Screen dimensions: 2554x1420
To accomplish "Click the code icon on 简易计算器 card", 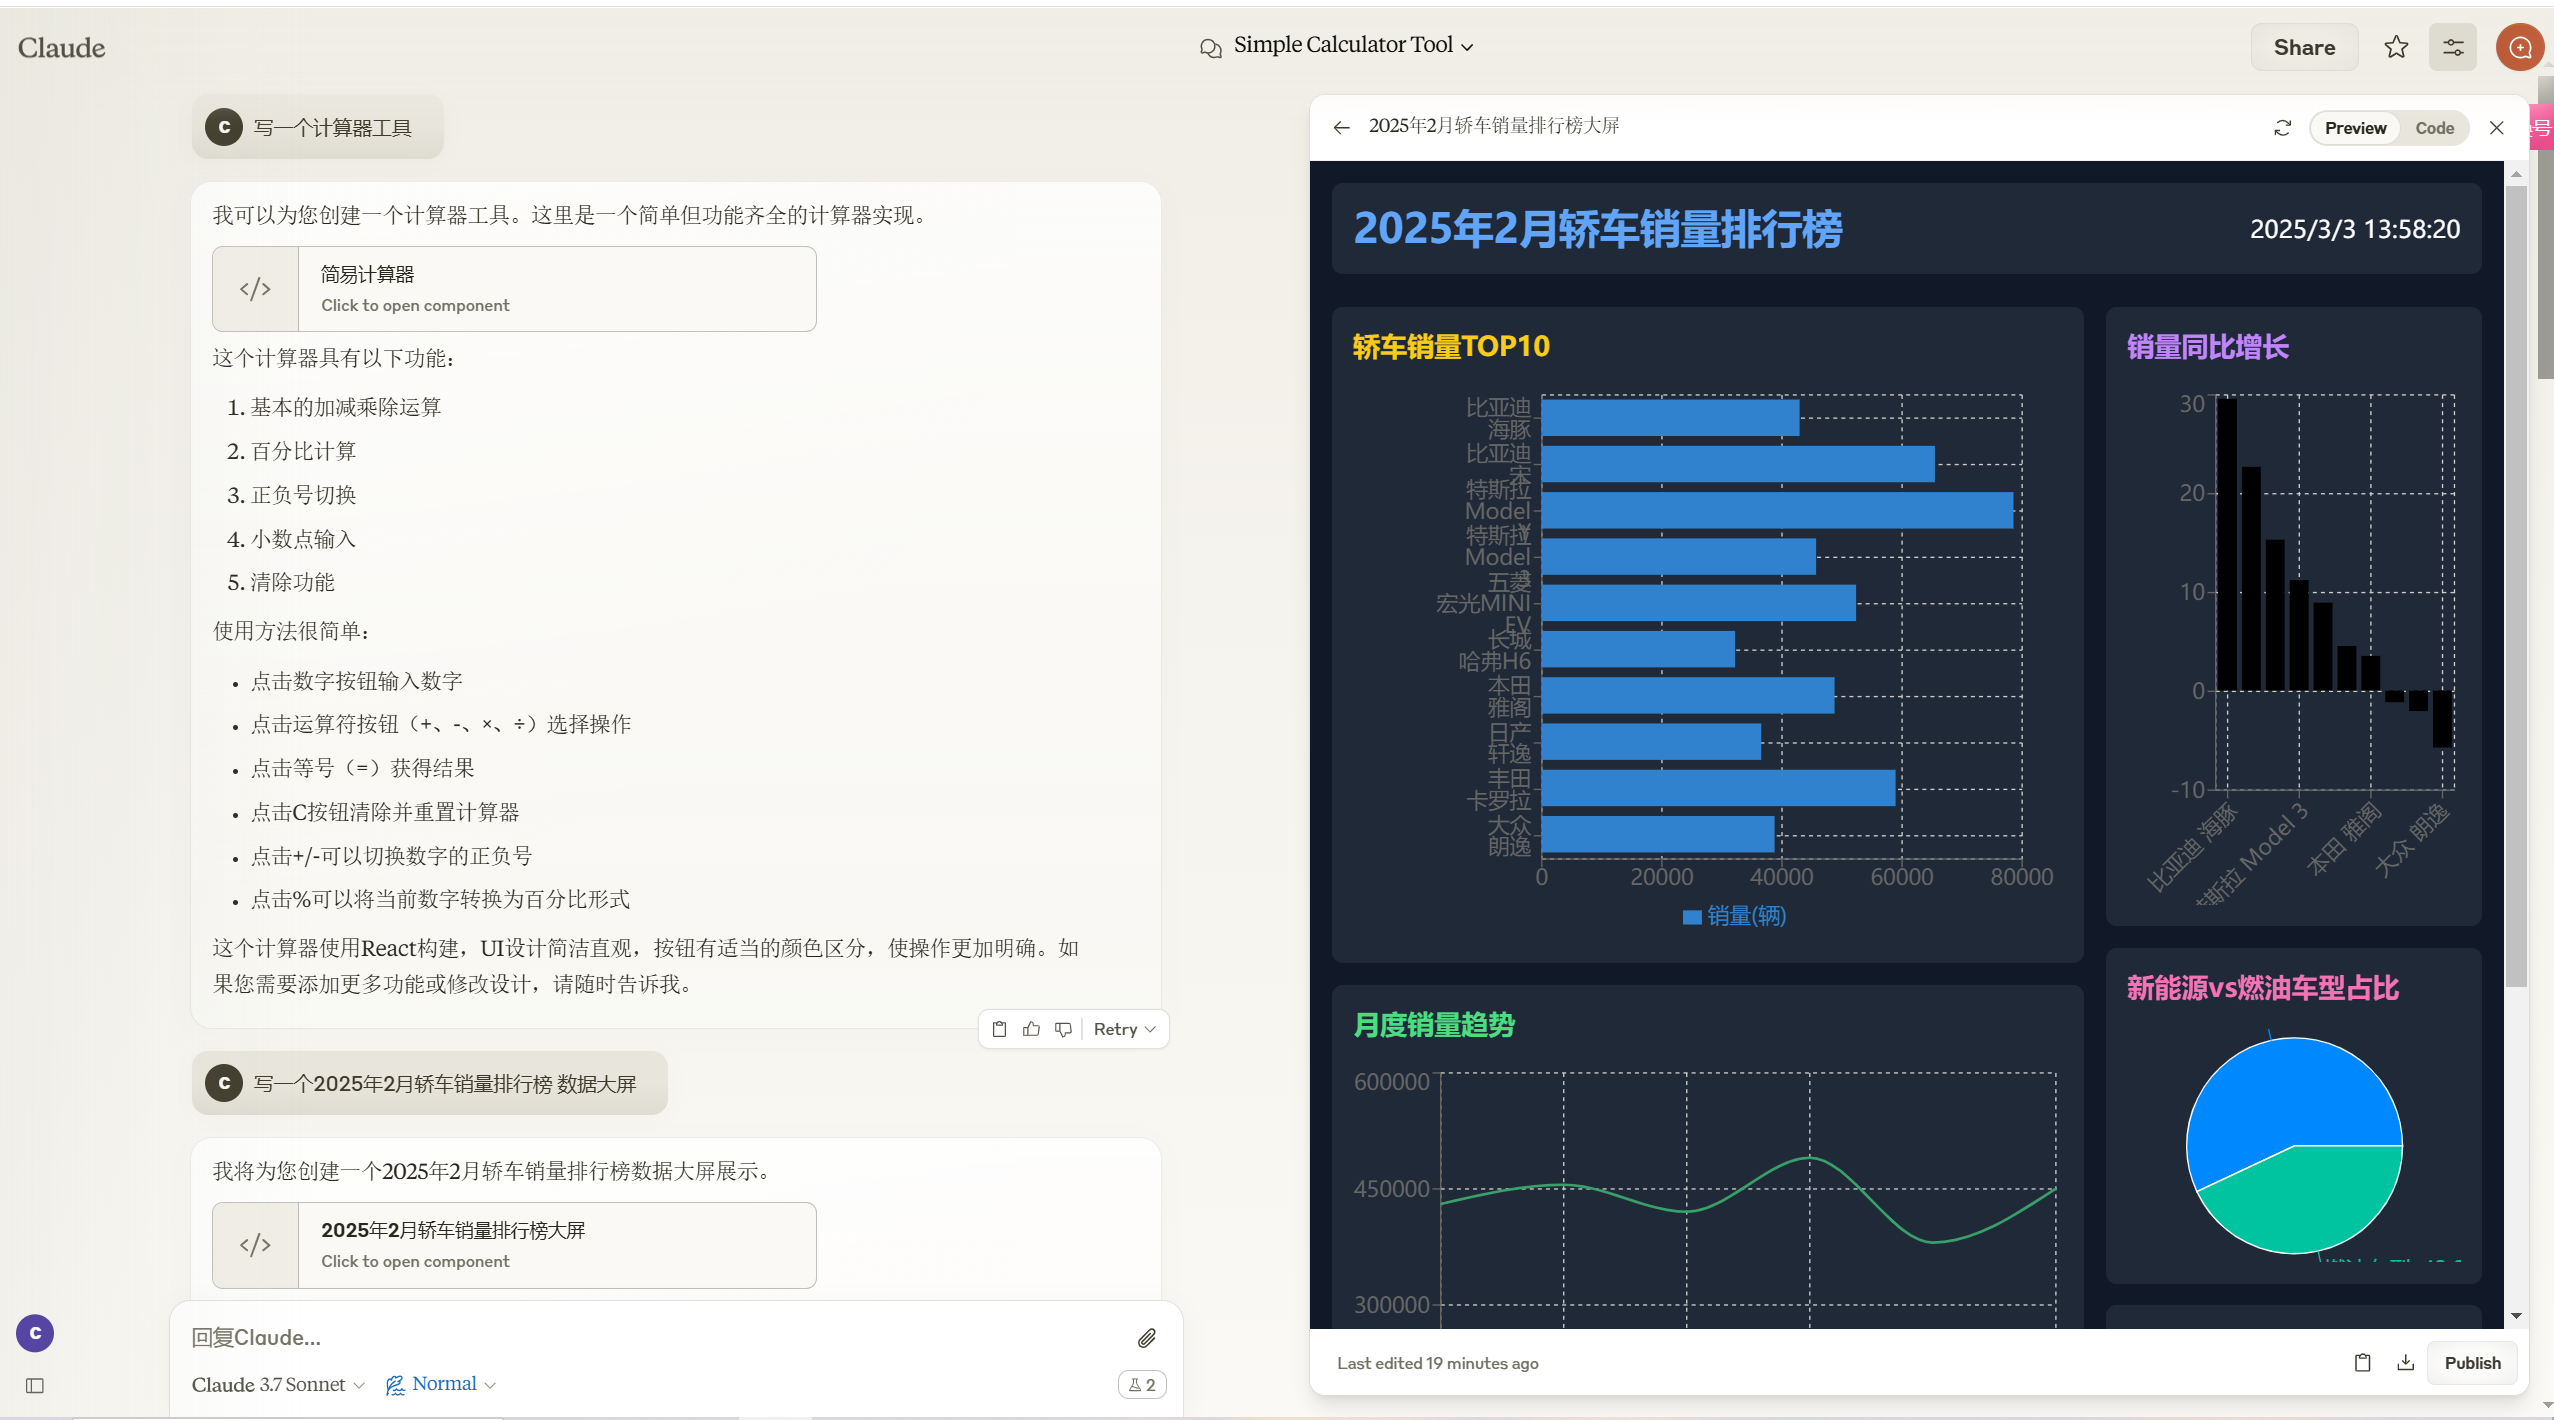I will [255, 289].
